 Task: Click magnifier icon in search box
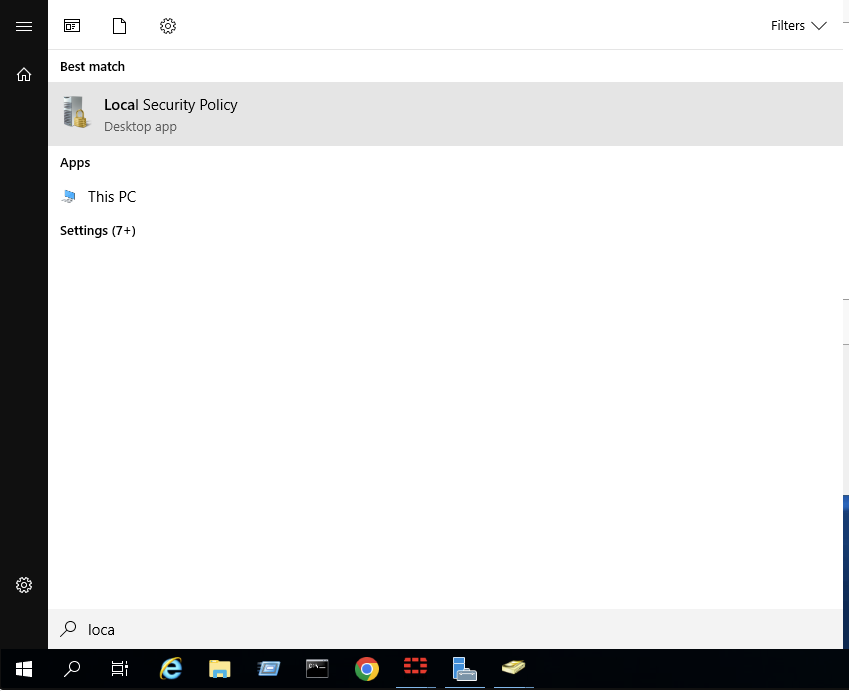tap(68, 629)
